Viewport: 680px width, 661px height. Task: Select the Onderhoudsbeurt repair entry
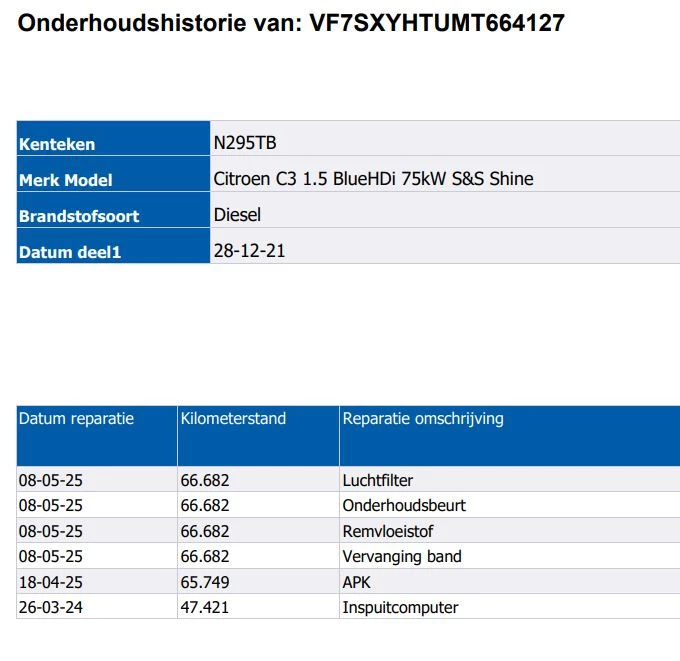(404, 506)
